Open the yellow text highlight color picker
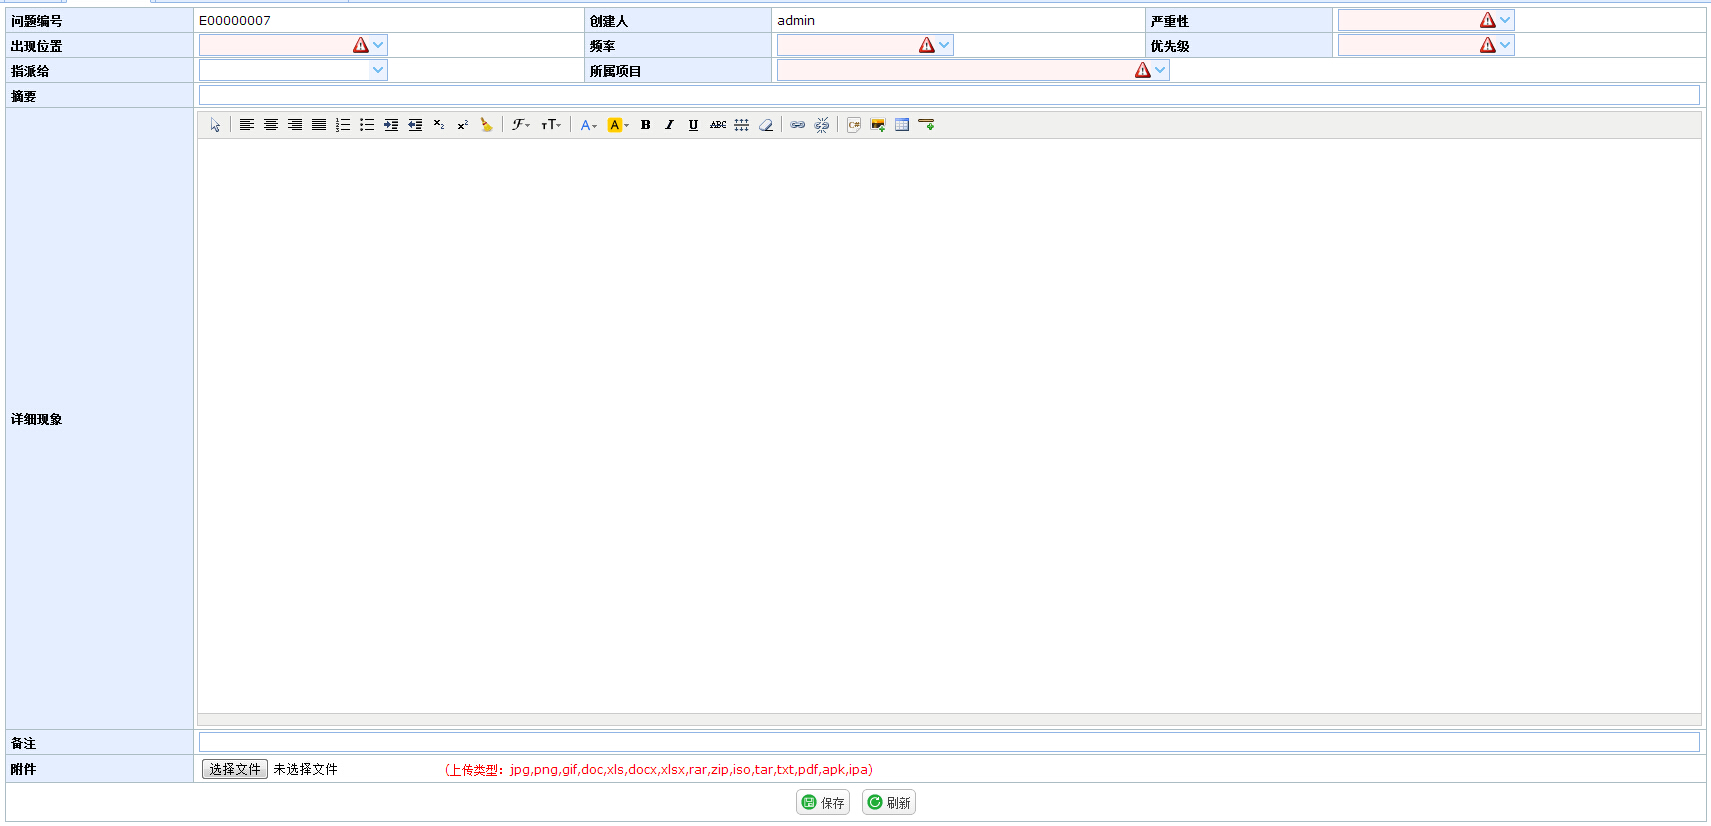 coord(618,125)
